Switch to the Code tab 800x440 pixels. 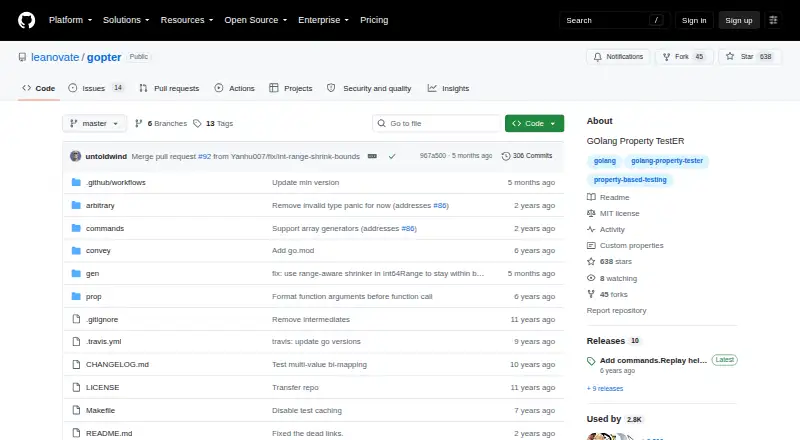click(39, 88)
